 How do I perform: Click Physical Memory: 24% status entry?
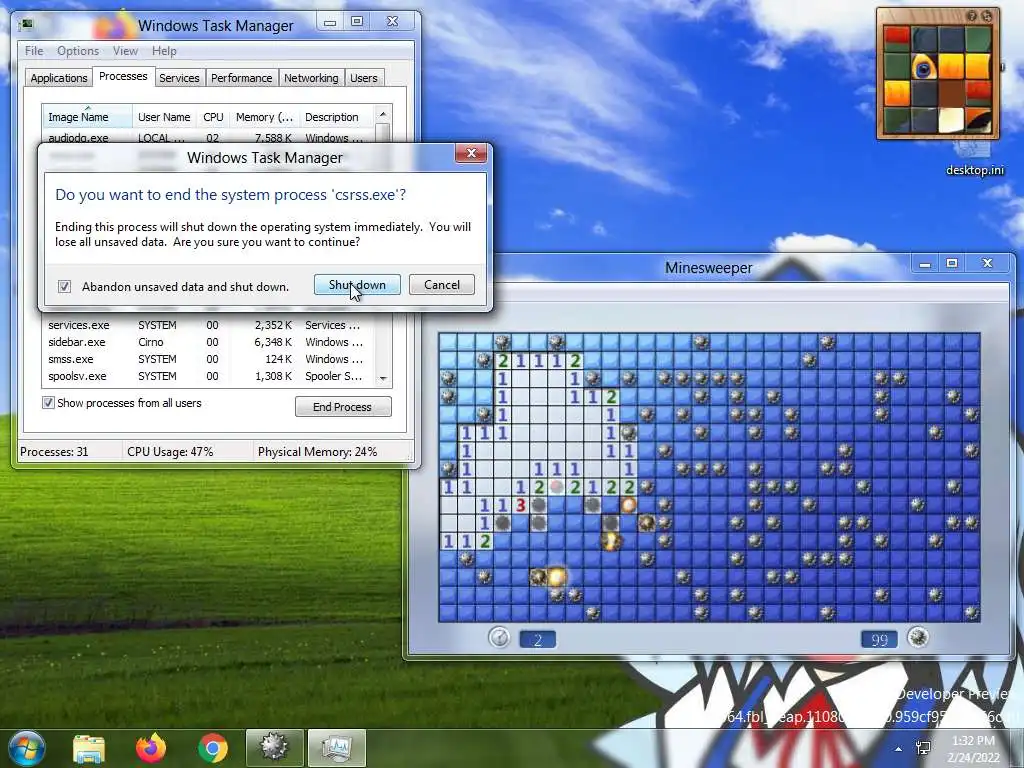(317, 452)
